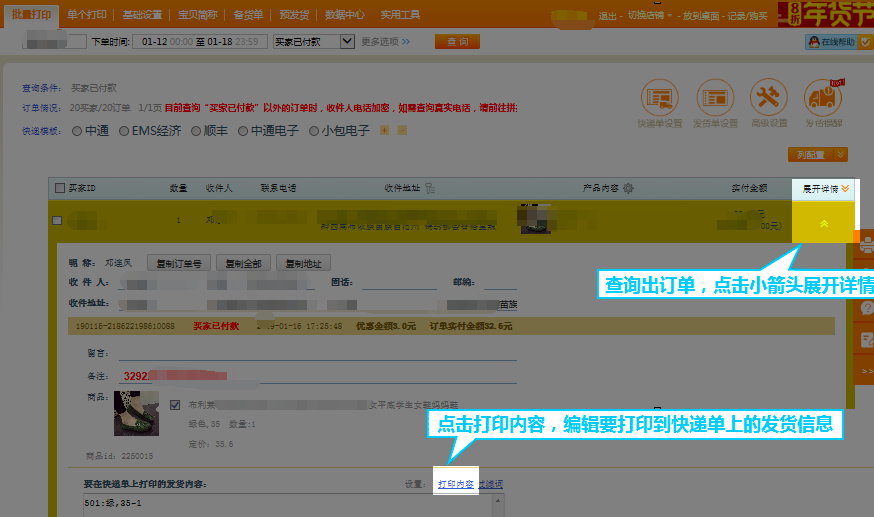Image resolution: width=874 pixels, height=517 pixels.
Task: Open the 买家已付款 order status dropdown
Action: [348, 41]
